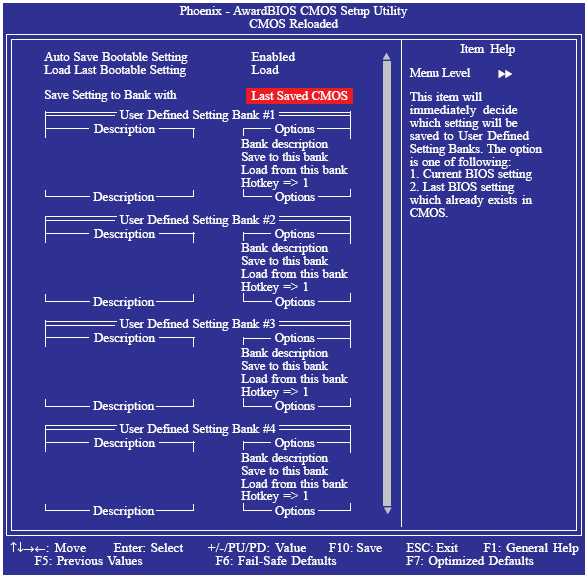This screenshot has height=578, width=588.
Task: Click the scrollbar down arrow
Action: tap(387, 510)
